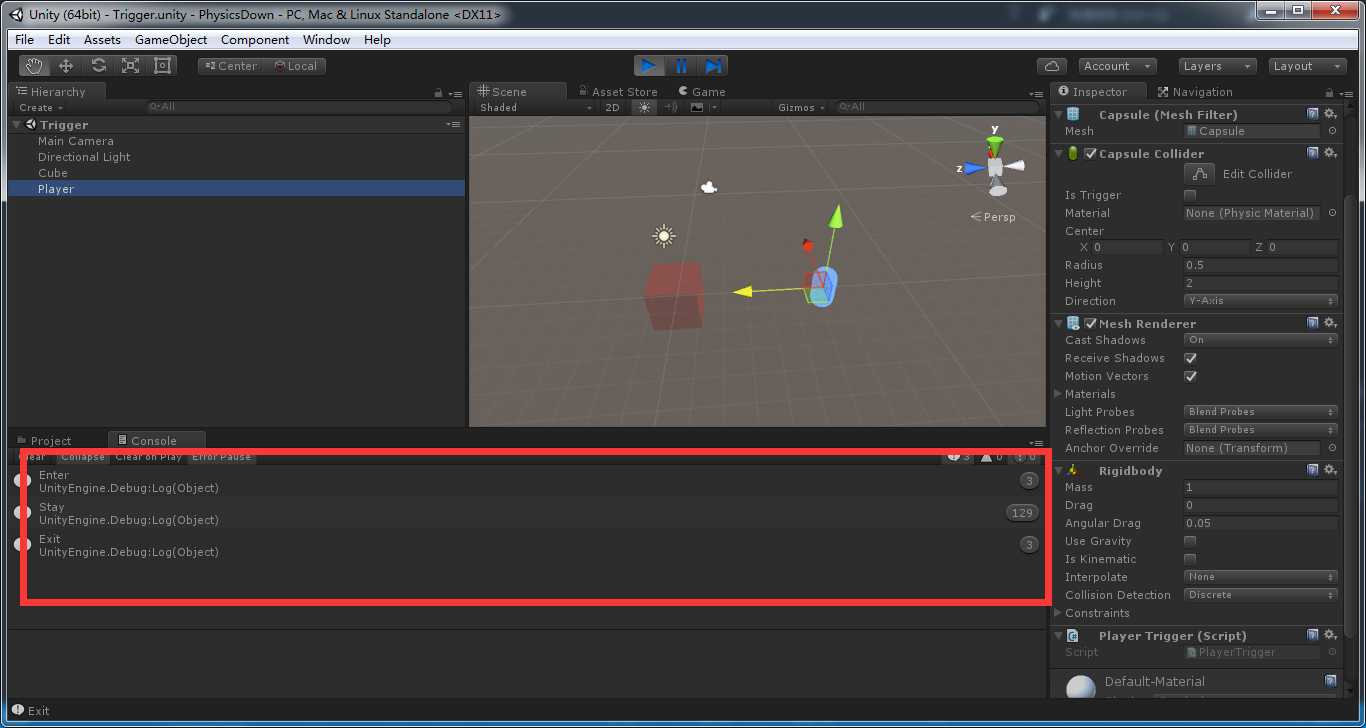Screen dimensions: 1366x728
Task: Toggle Local coordinate space button
Action: point(294,66)
